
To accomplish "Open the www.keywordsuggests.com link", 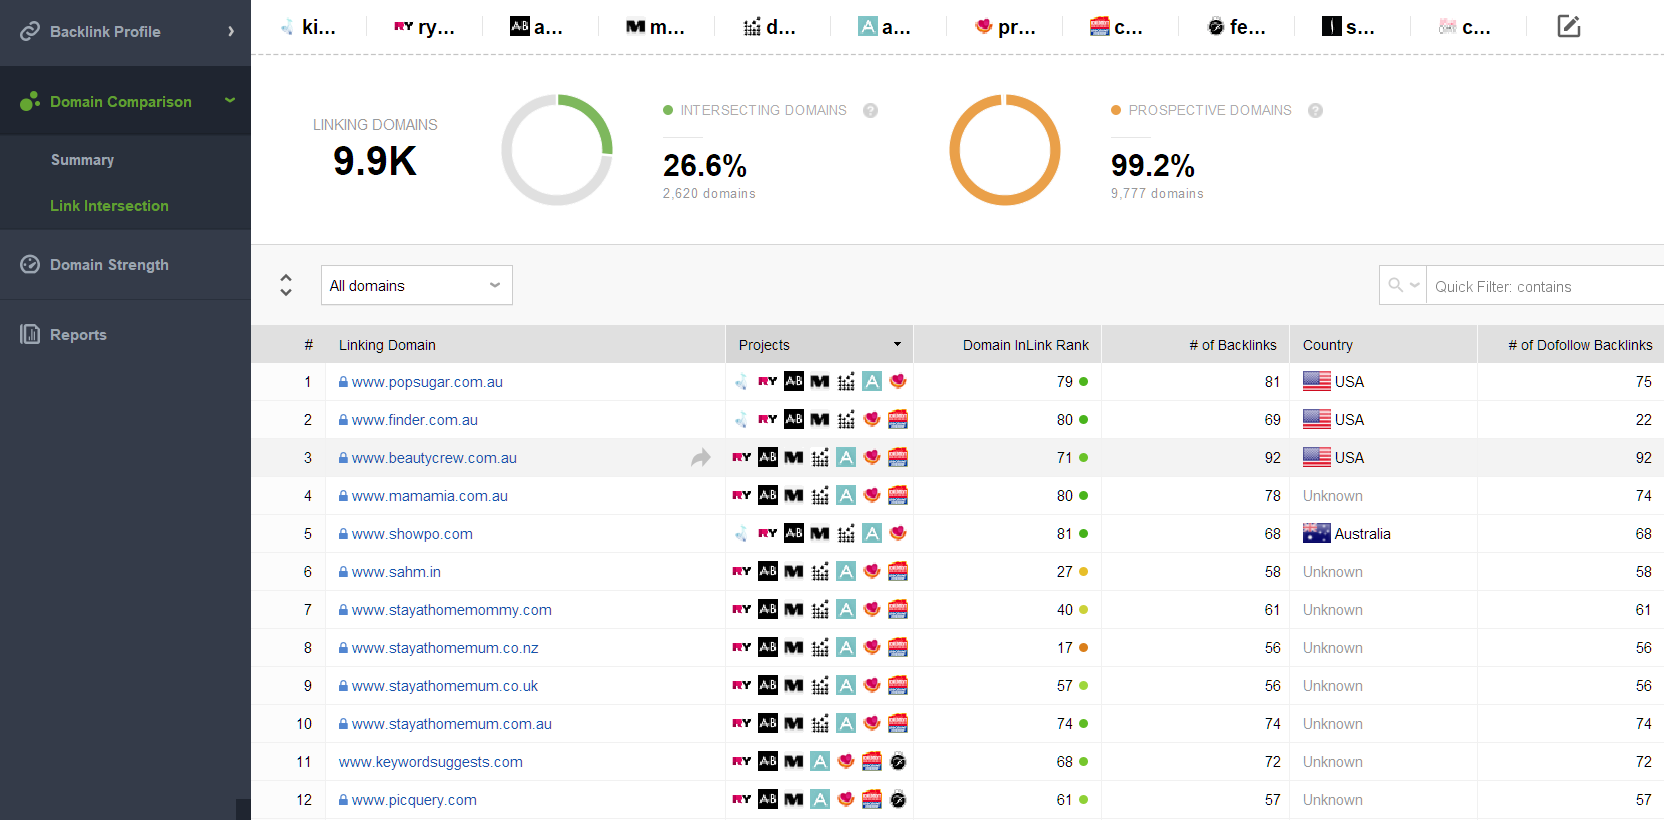I will 431,762.
